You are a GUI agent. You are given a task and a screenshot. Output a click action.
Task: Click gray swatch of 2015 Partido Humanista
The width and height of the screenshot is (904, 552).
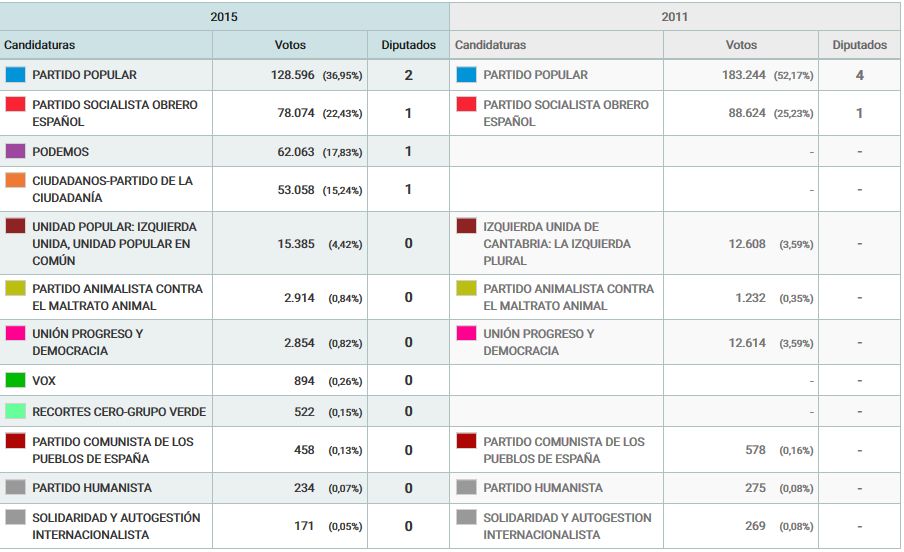16,487
